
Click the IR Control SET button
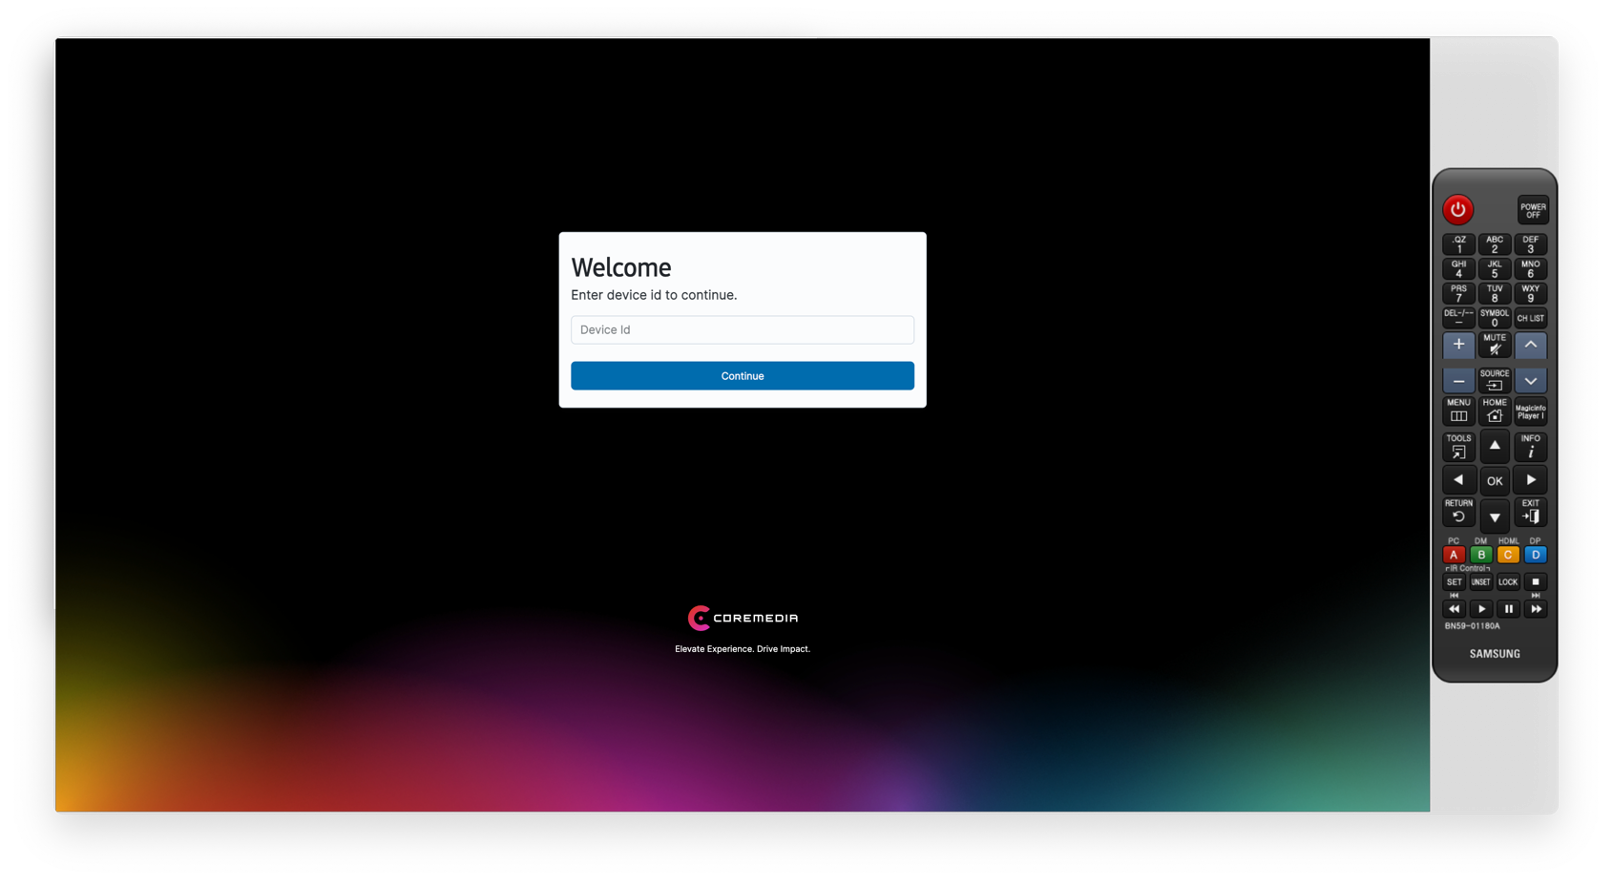point(1453,582)
